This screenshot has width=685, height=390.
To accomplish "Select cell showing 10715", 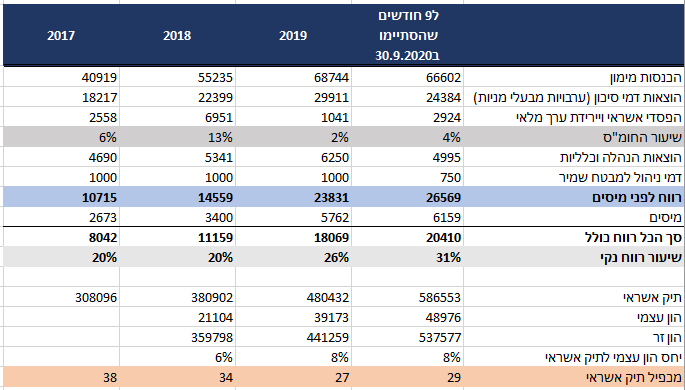I will (99, 198).
